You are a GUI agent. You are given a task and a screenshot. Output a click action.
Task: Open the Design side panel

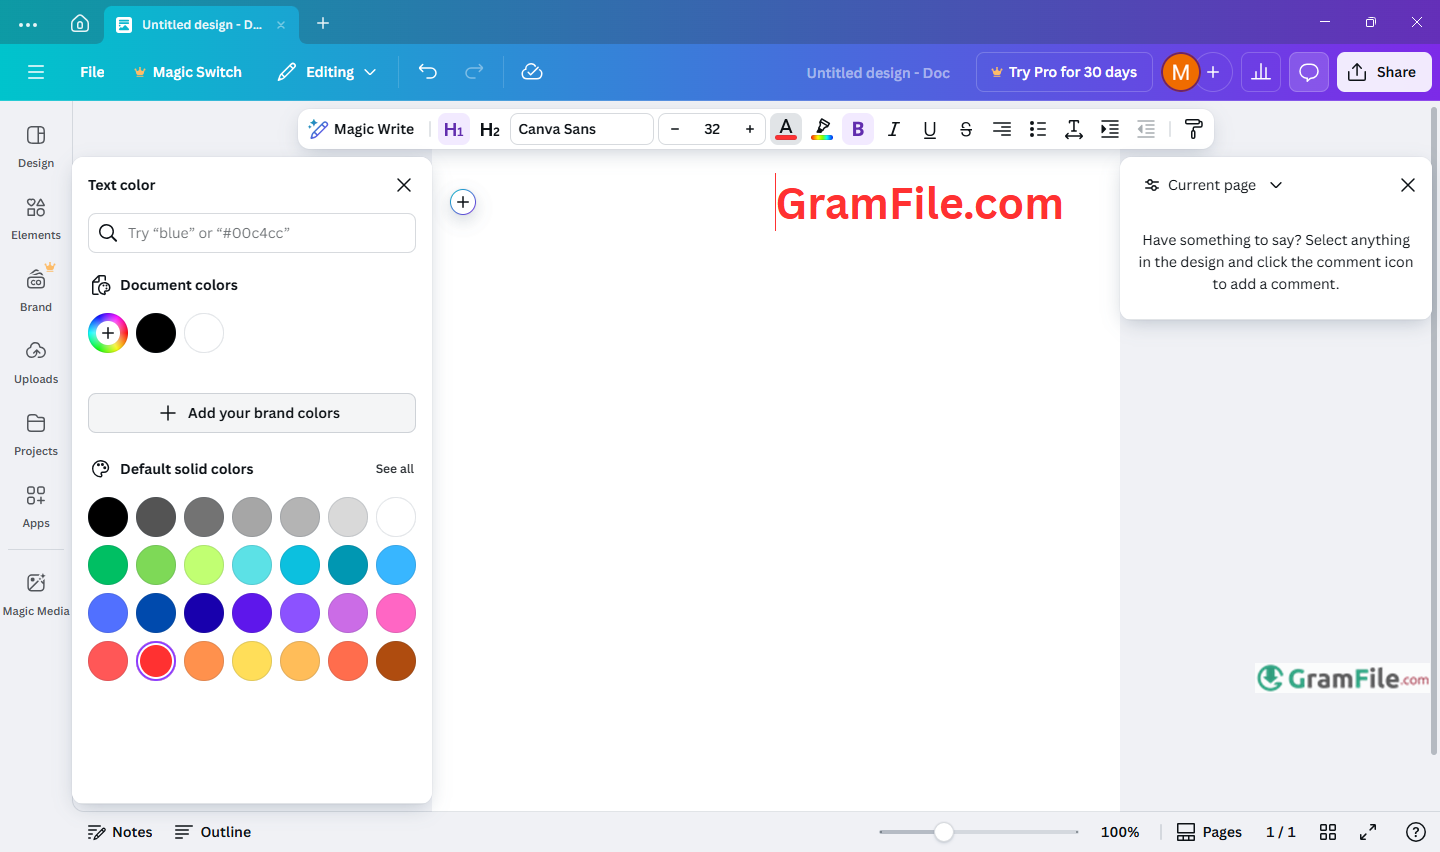click(x=36, y=146)
